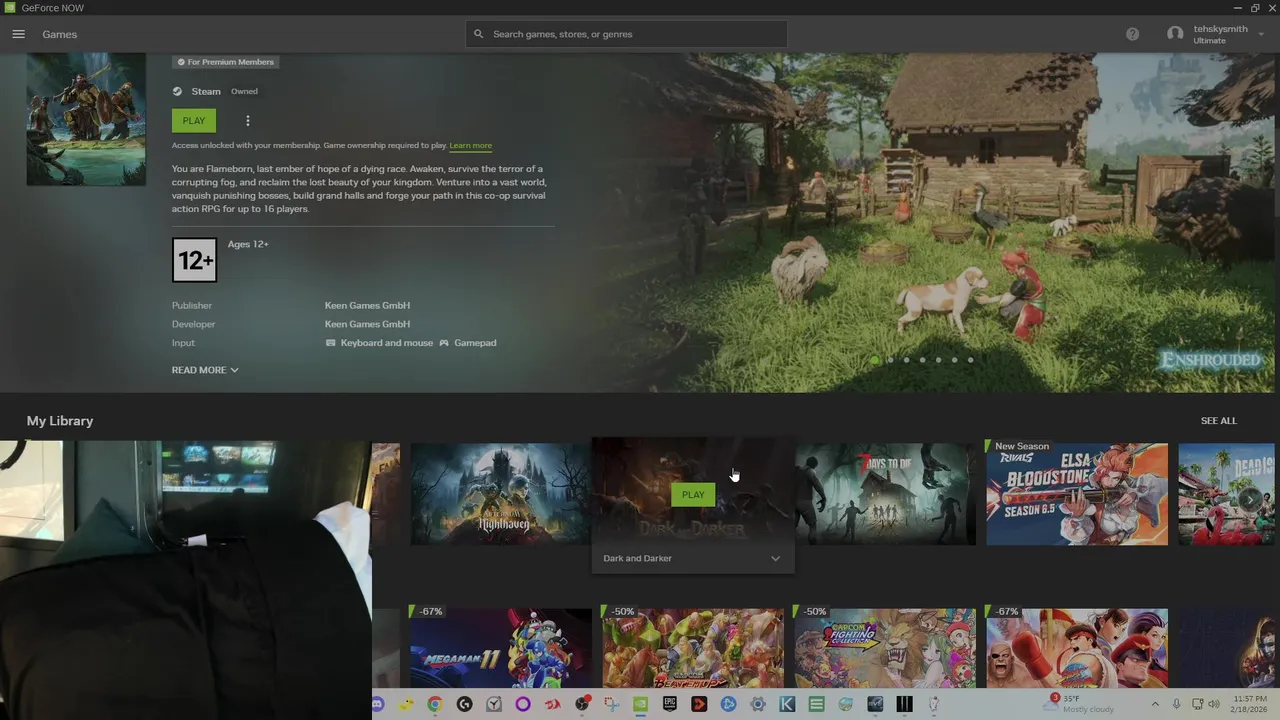Open the Epic Games Launcher taskbar icon

[670, 704]
